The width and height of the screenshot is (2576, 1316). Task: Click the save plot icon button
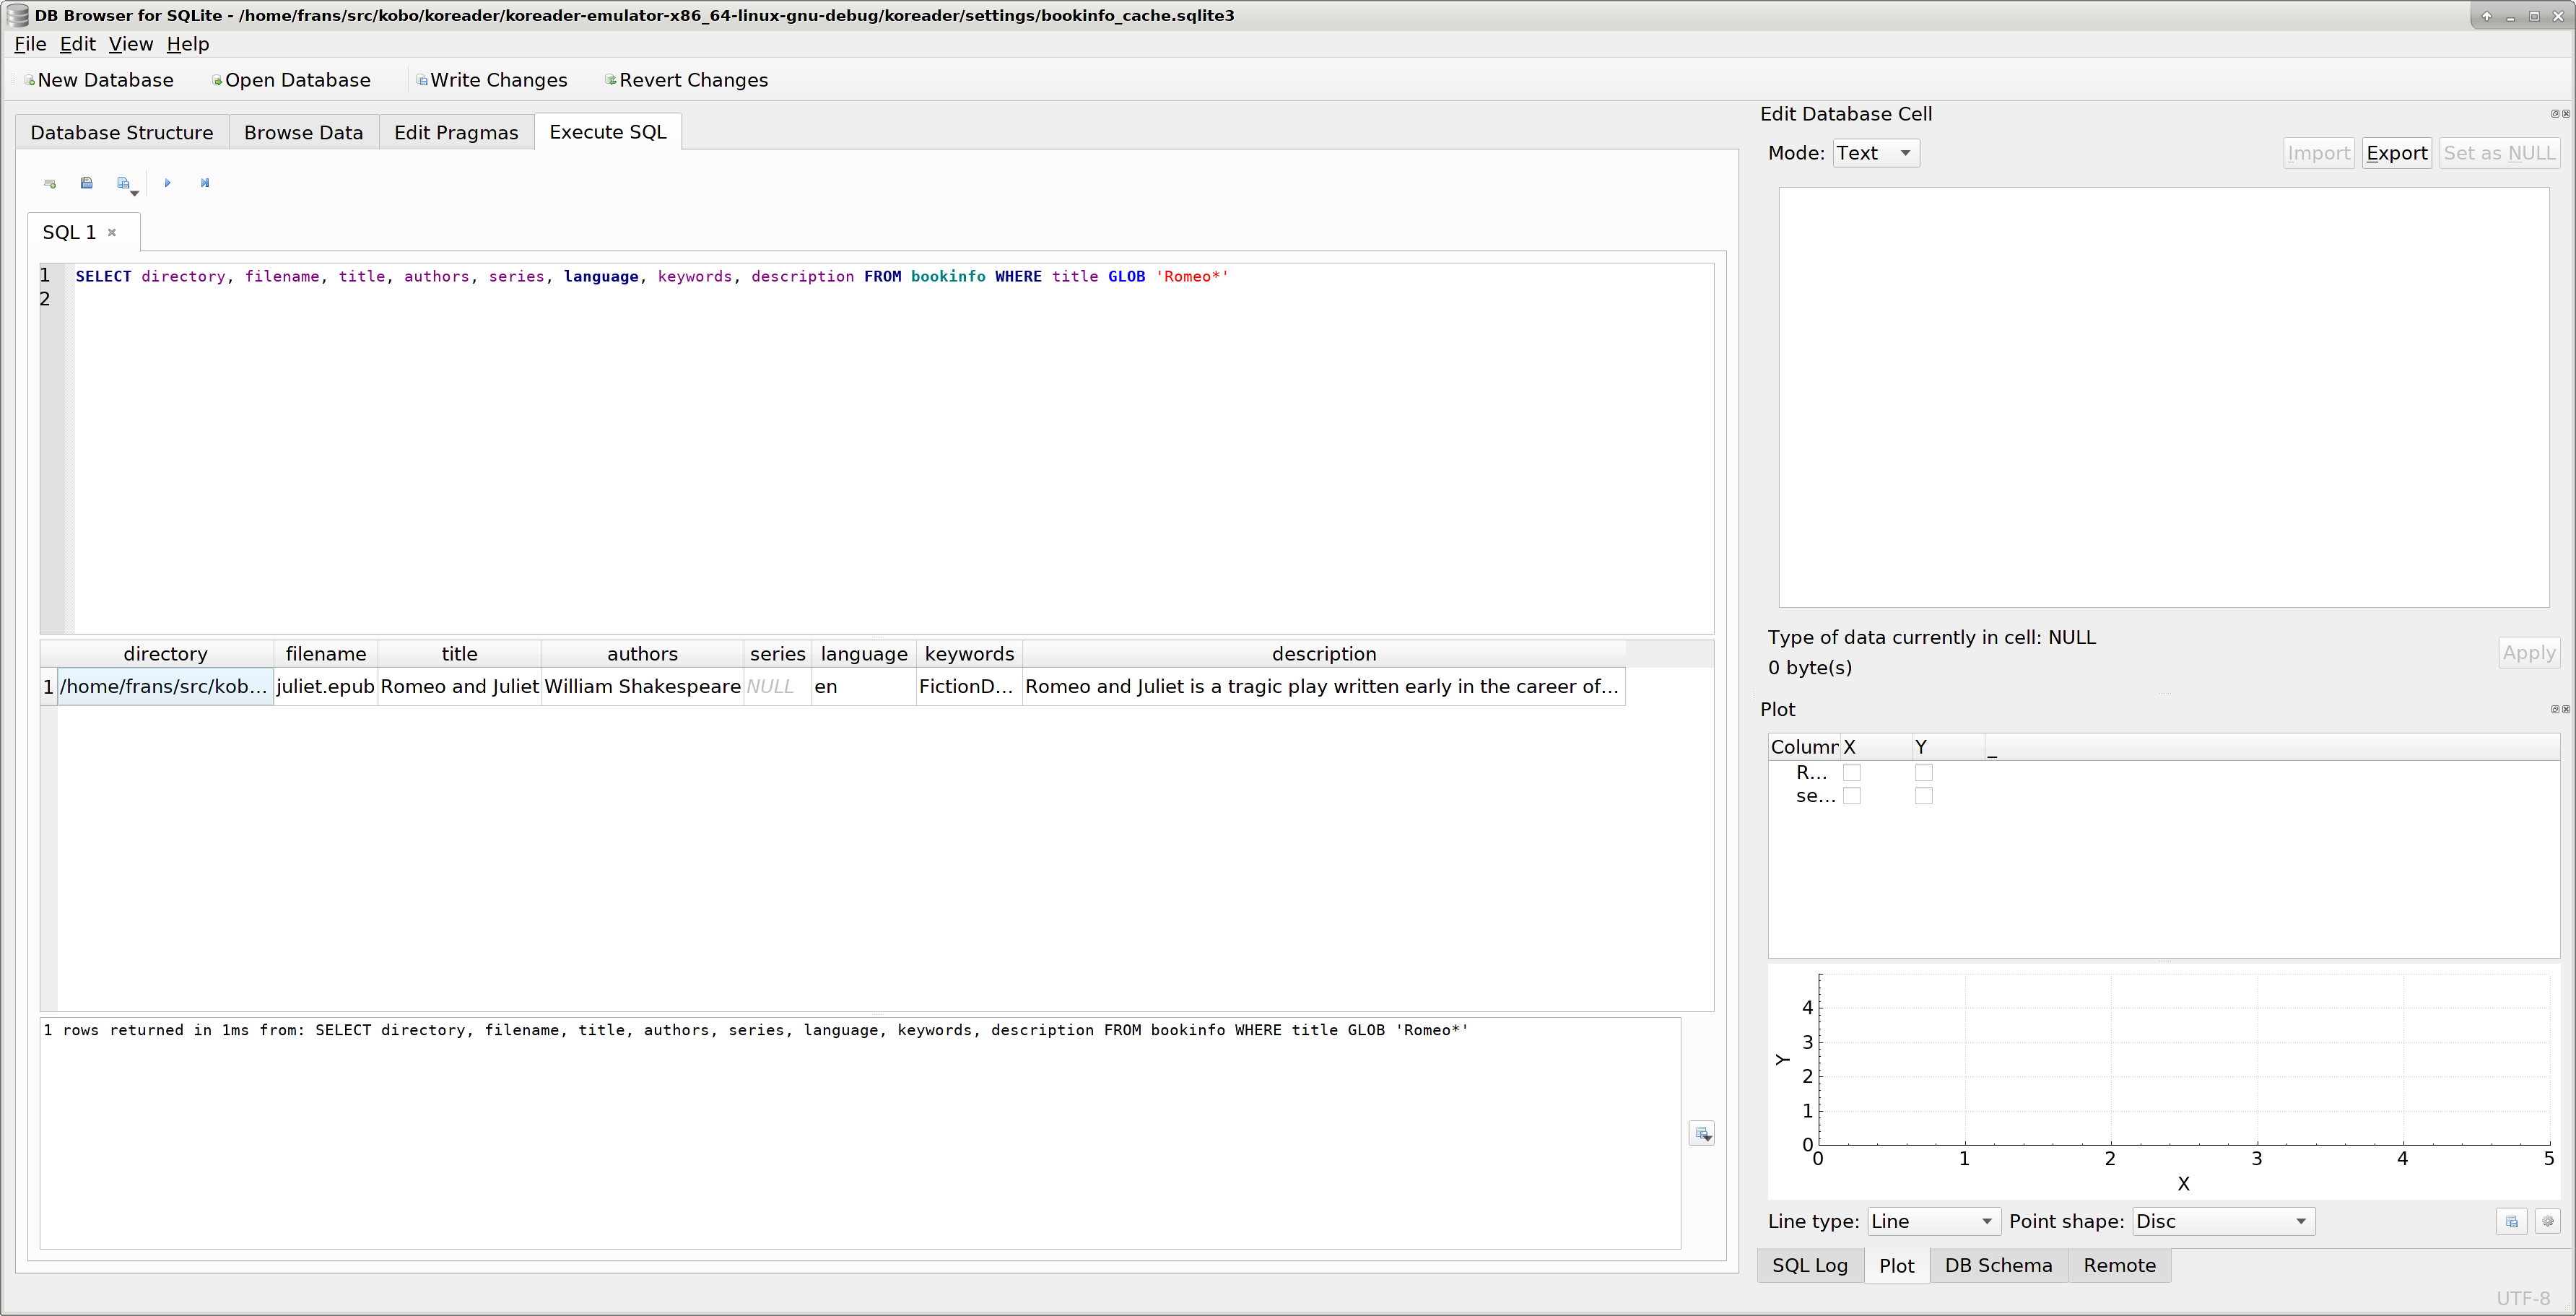click(2511, 1221)
